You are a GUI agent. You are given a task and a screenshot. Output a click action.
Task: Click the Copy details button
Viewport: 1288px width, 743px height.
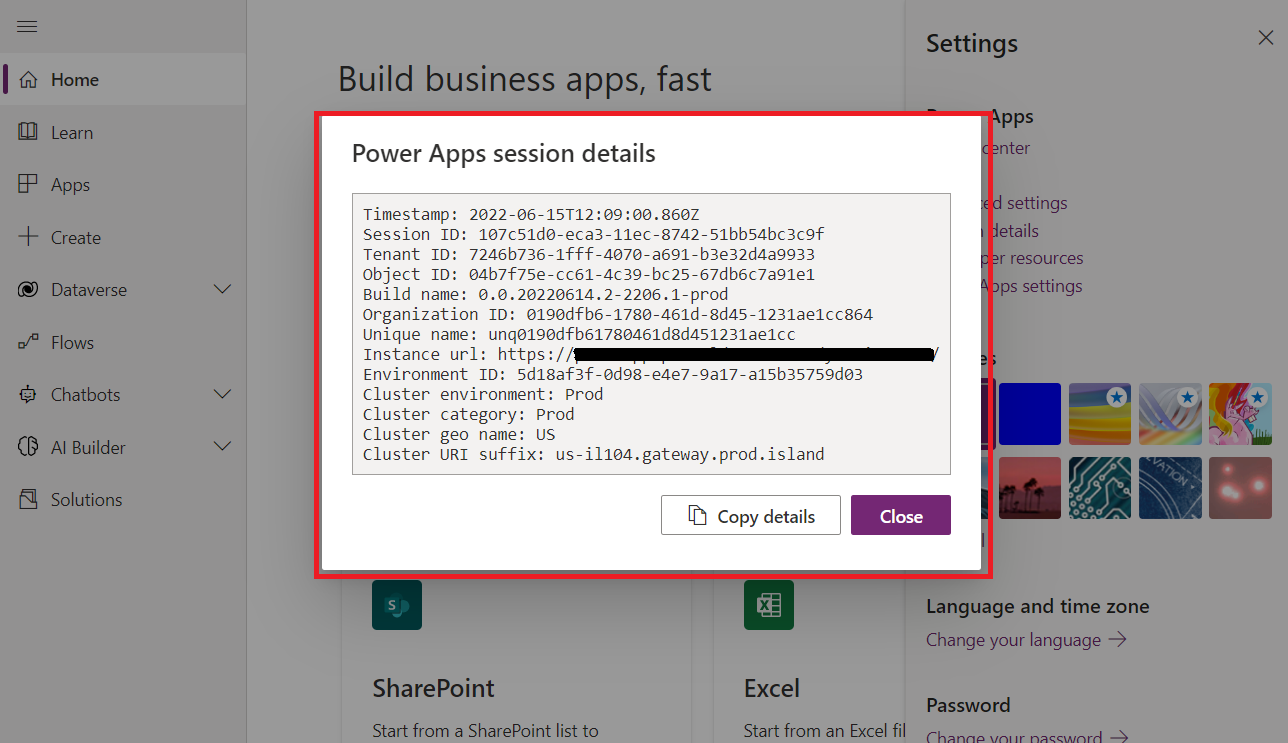tap(750, 516)
